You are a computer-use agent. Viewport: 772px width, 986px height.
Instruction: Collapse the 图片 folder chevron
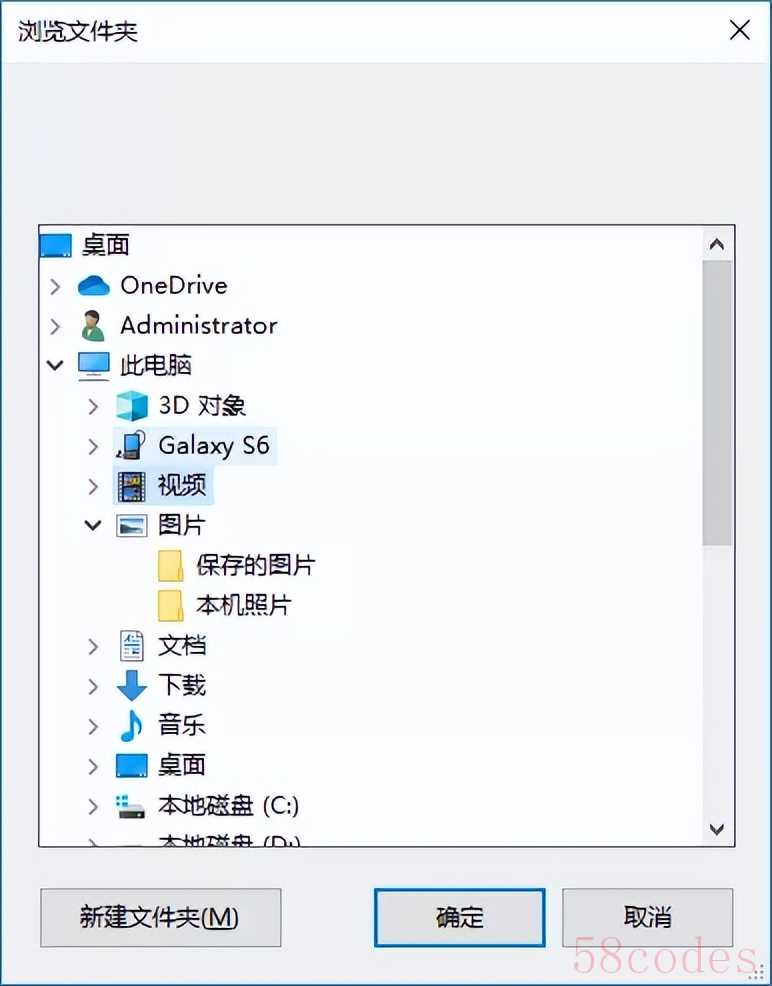click(93, 525)
